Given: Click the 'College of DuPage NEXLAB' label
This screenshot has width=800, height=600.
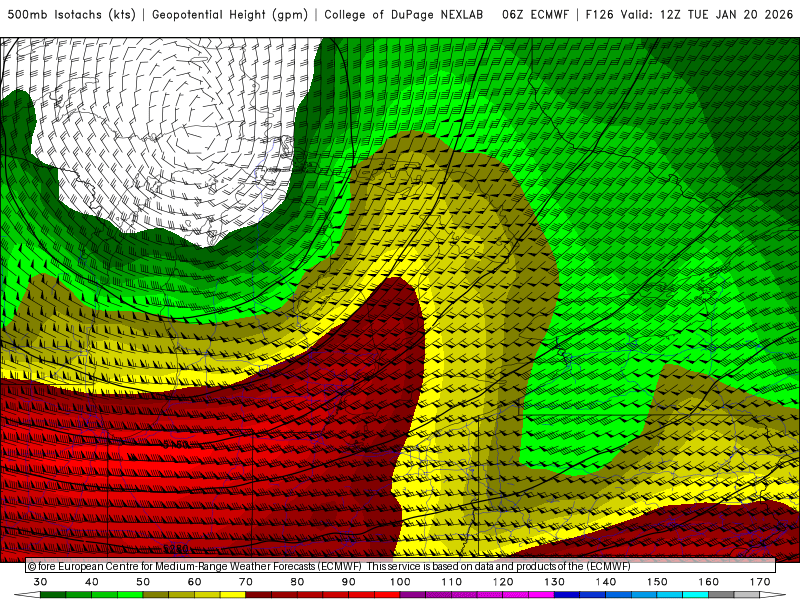Looking at the screenshot, I should pyautogui.click(x=404, y=15).
